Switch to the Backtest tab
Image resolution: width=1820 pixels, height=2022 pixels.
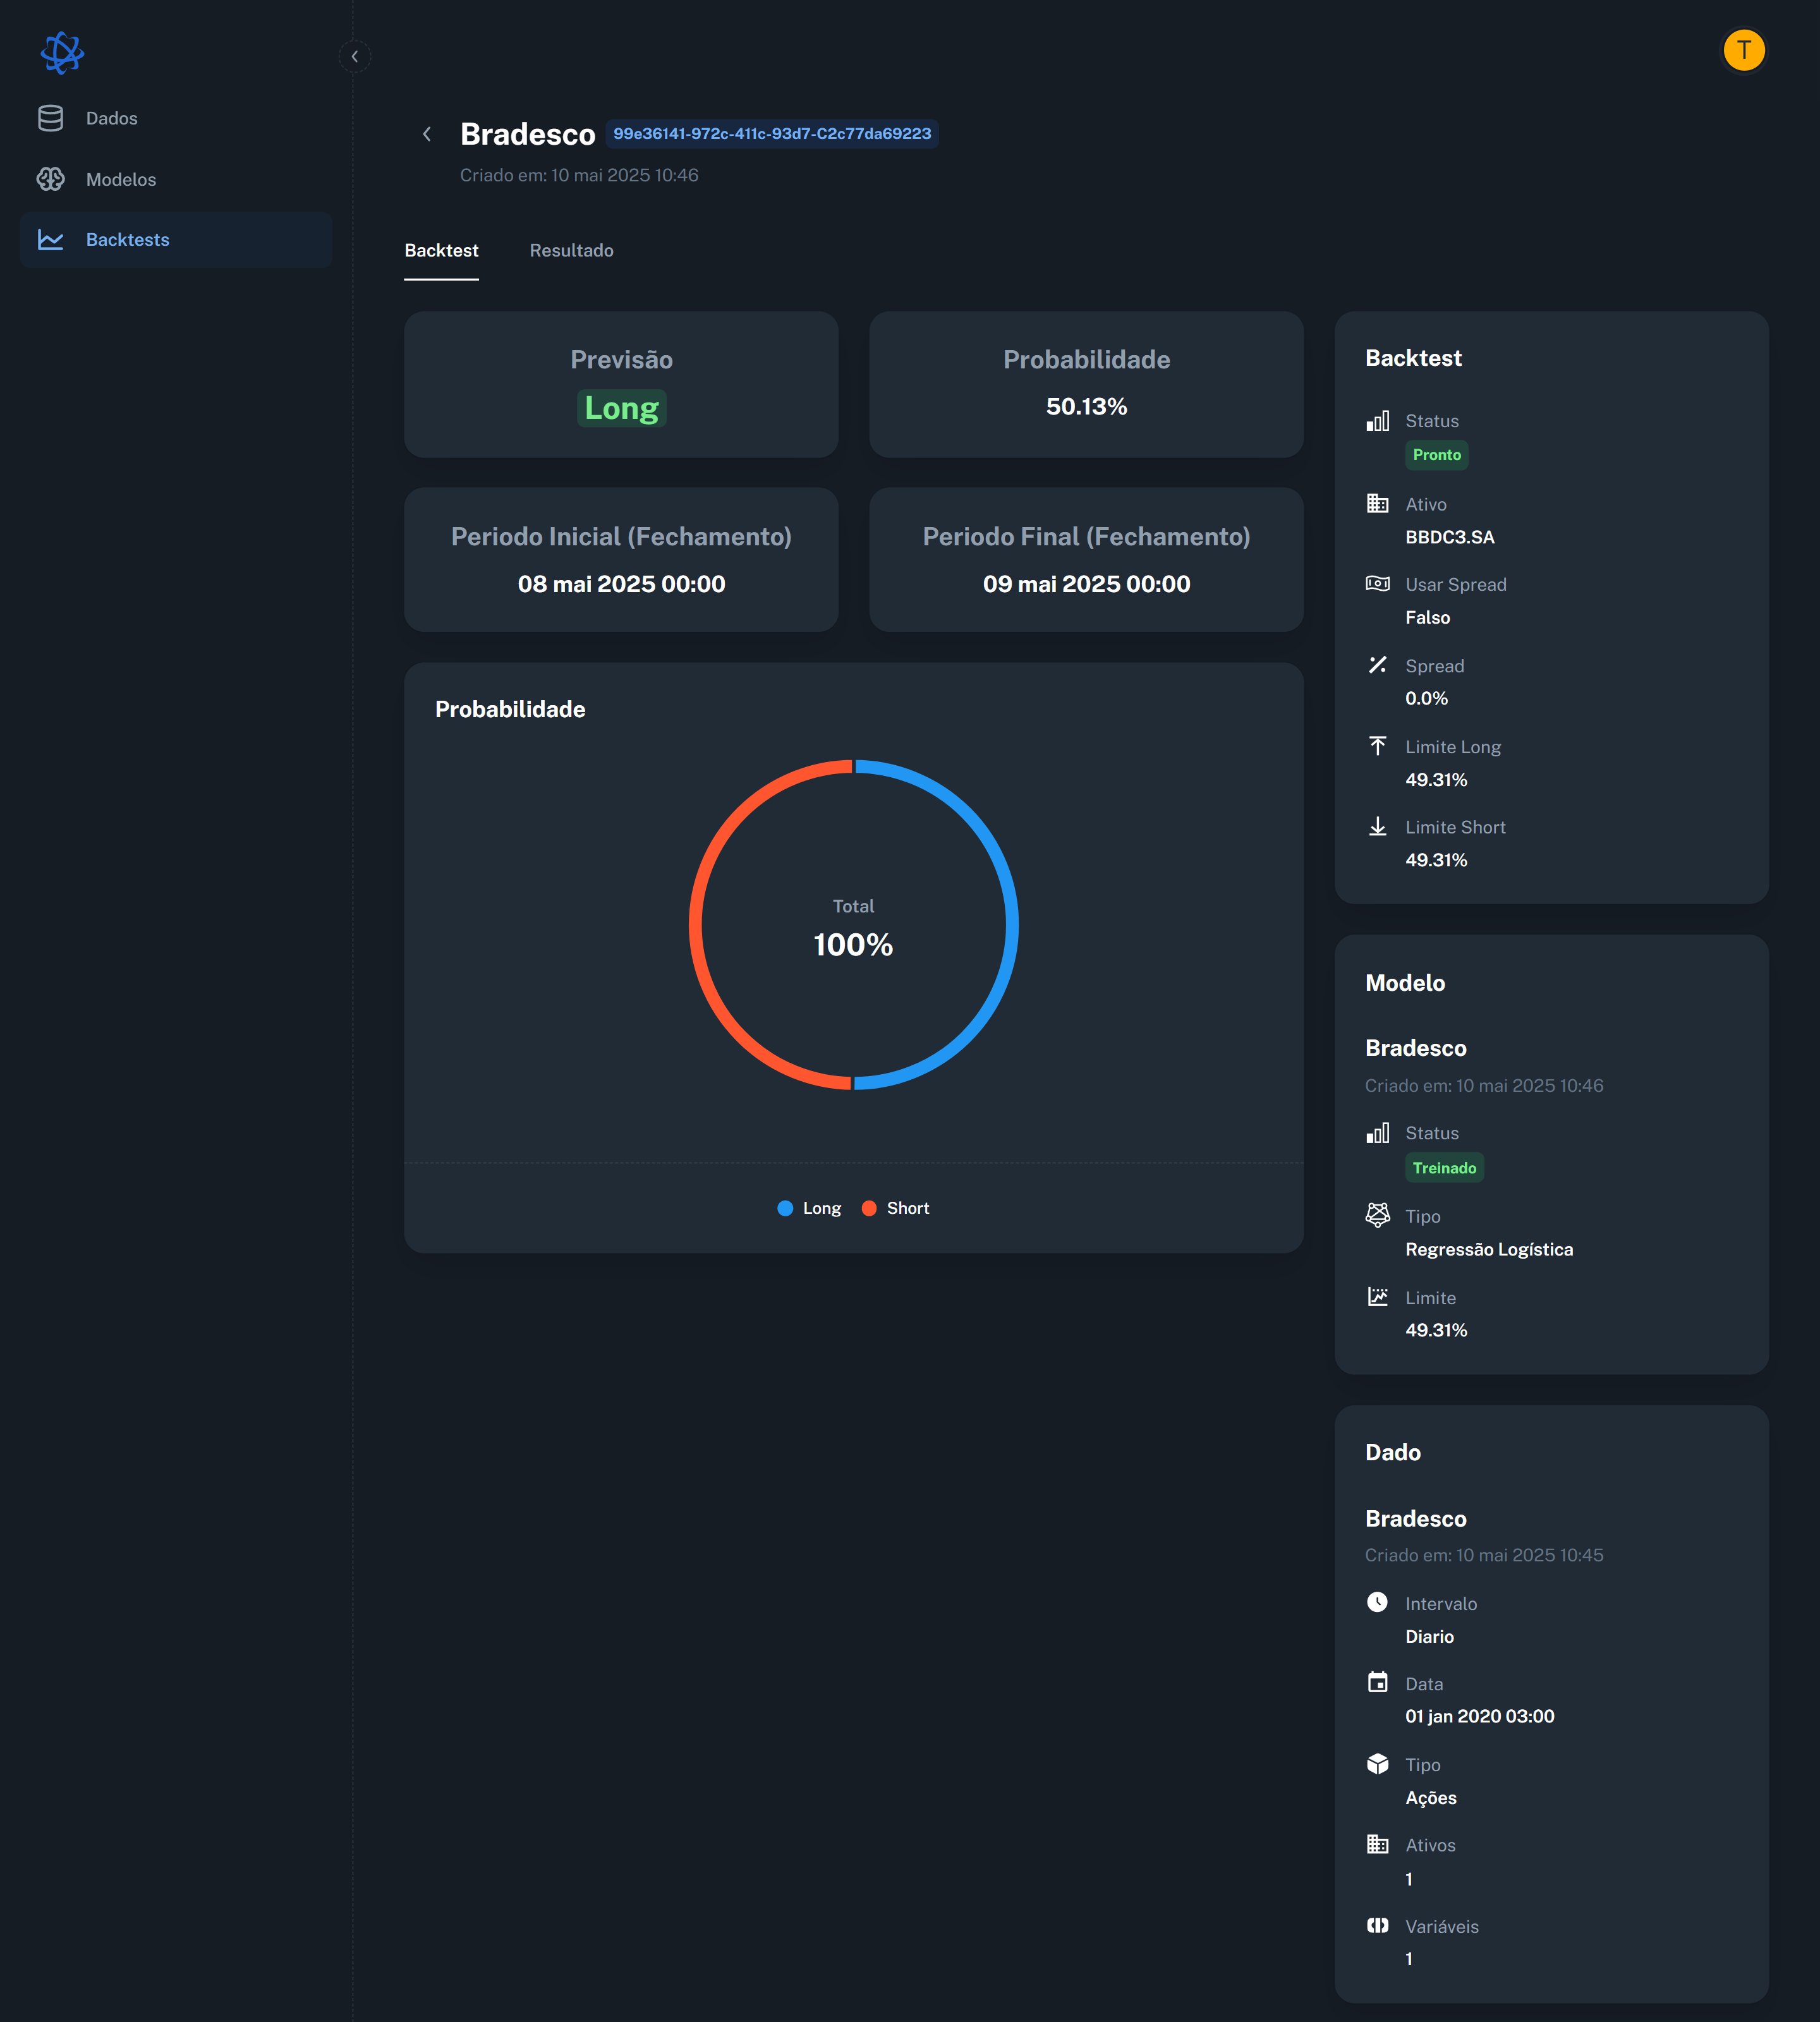tap(441, 250)
